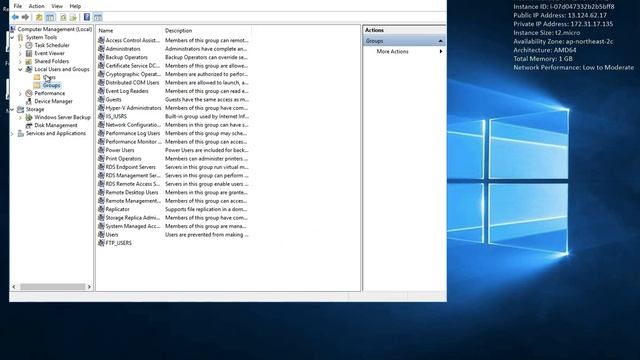Select Computer Management (Local) root node
Image resolution: width=640 pixels, height=360 pixels.
point(55,29)
